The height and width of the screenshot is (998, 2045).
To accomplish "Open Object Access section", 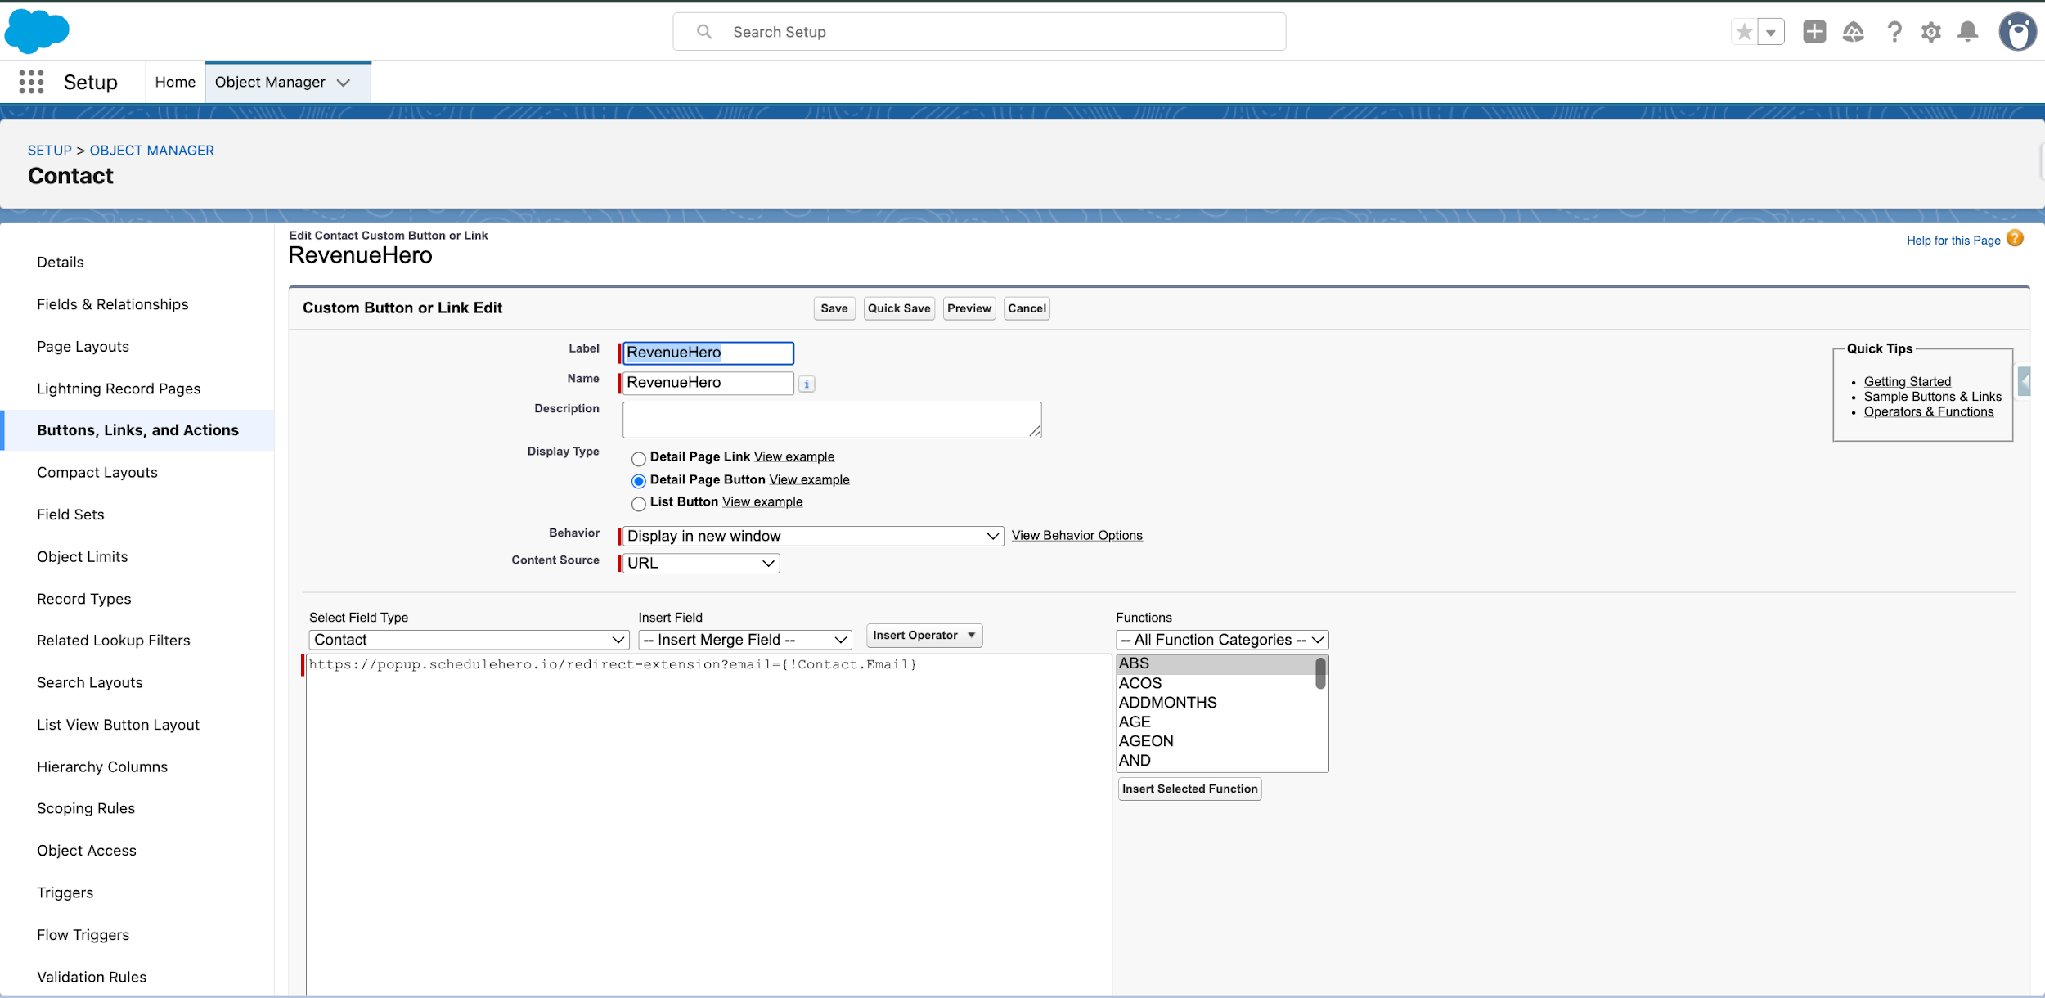I will [x=87, y=850].
